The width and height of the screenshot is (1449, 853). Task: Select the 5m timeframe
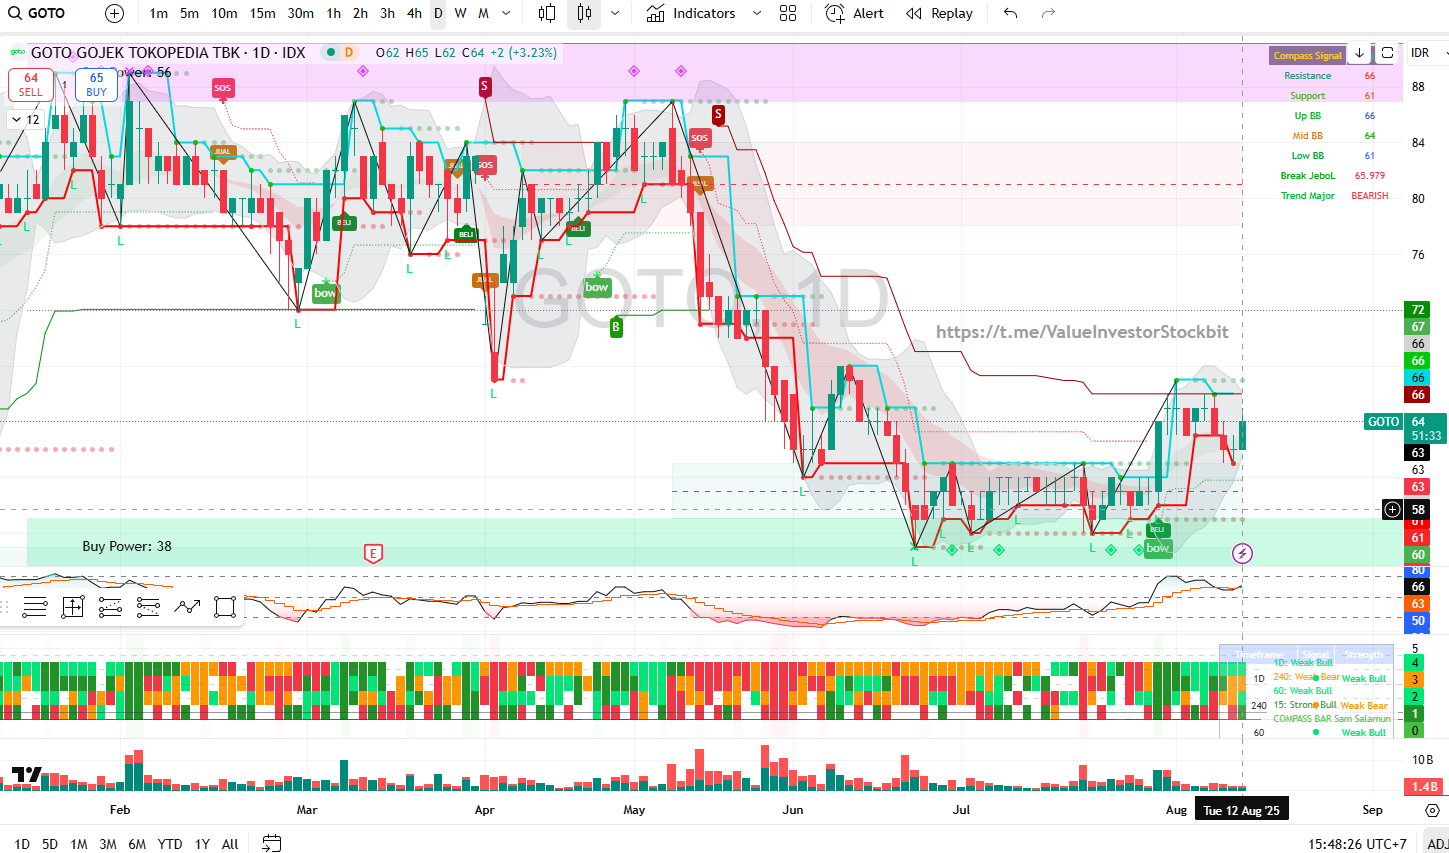(189, 13)
